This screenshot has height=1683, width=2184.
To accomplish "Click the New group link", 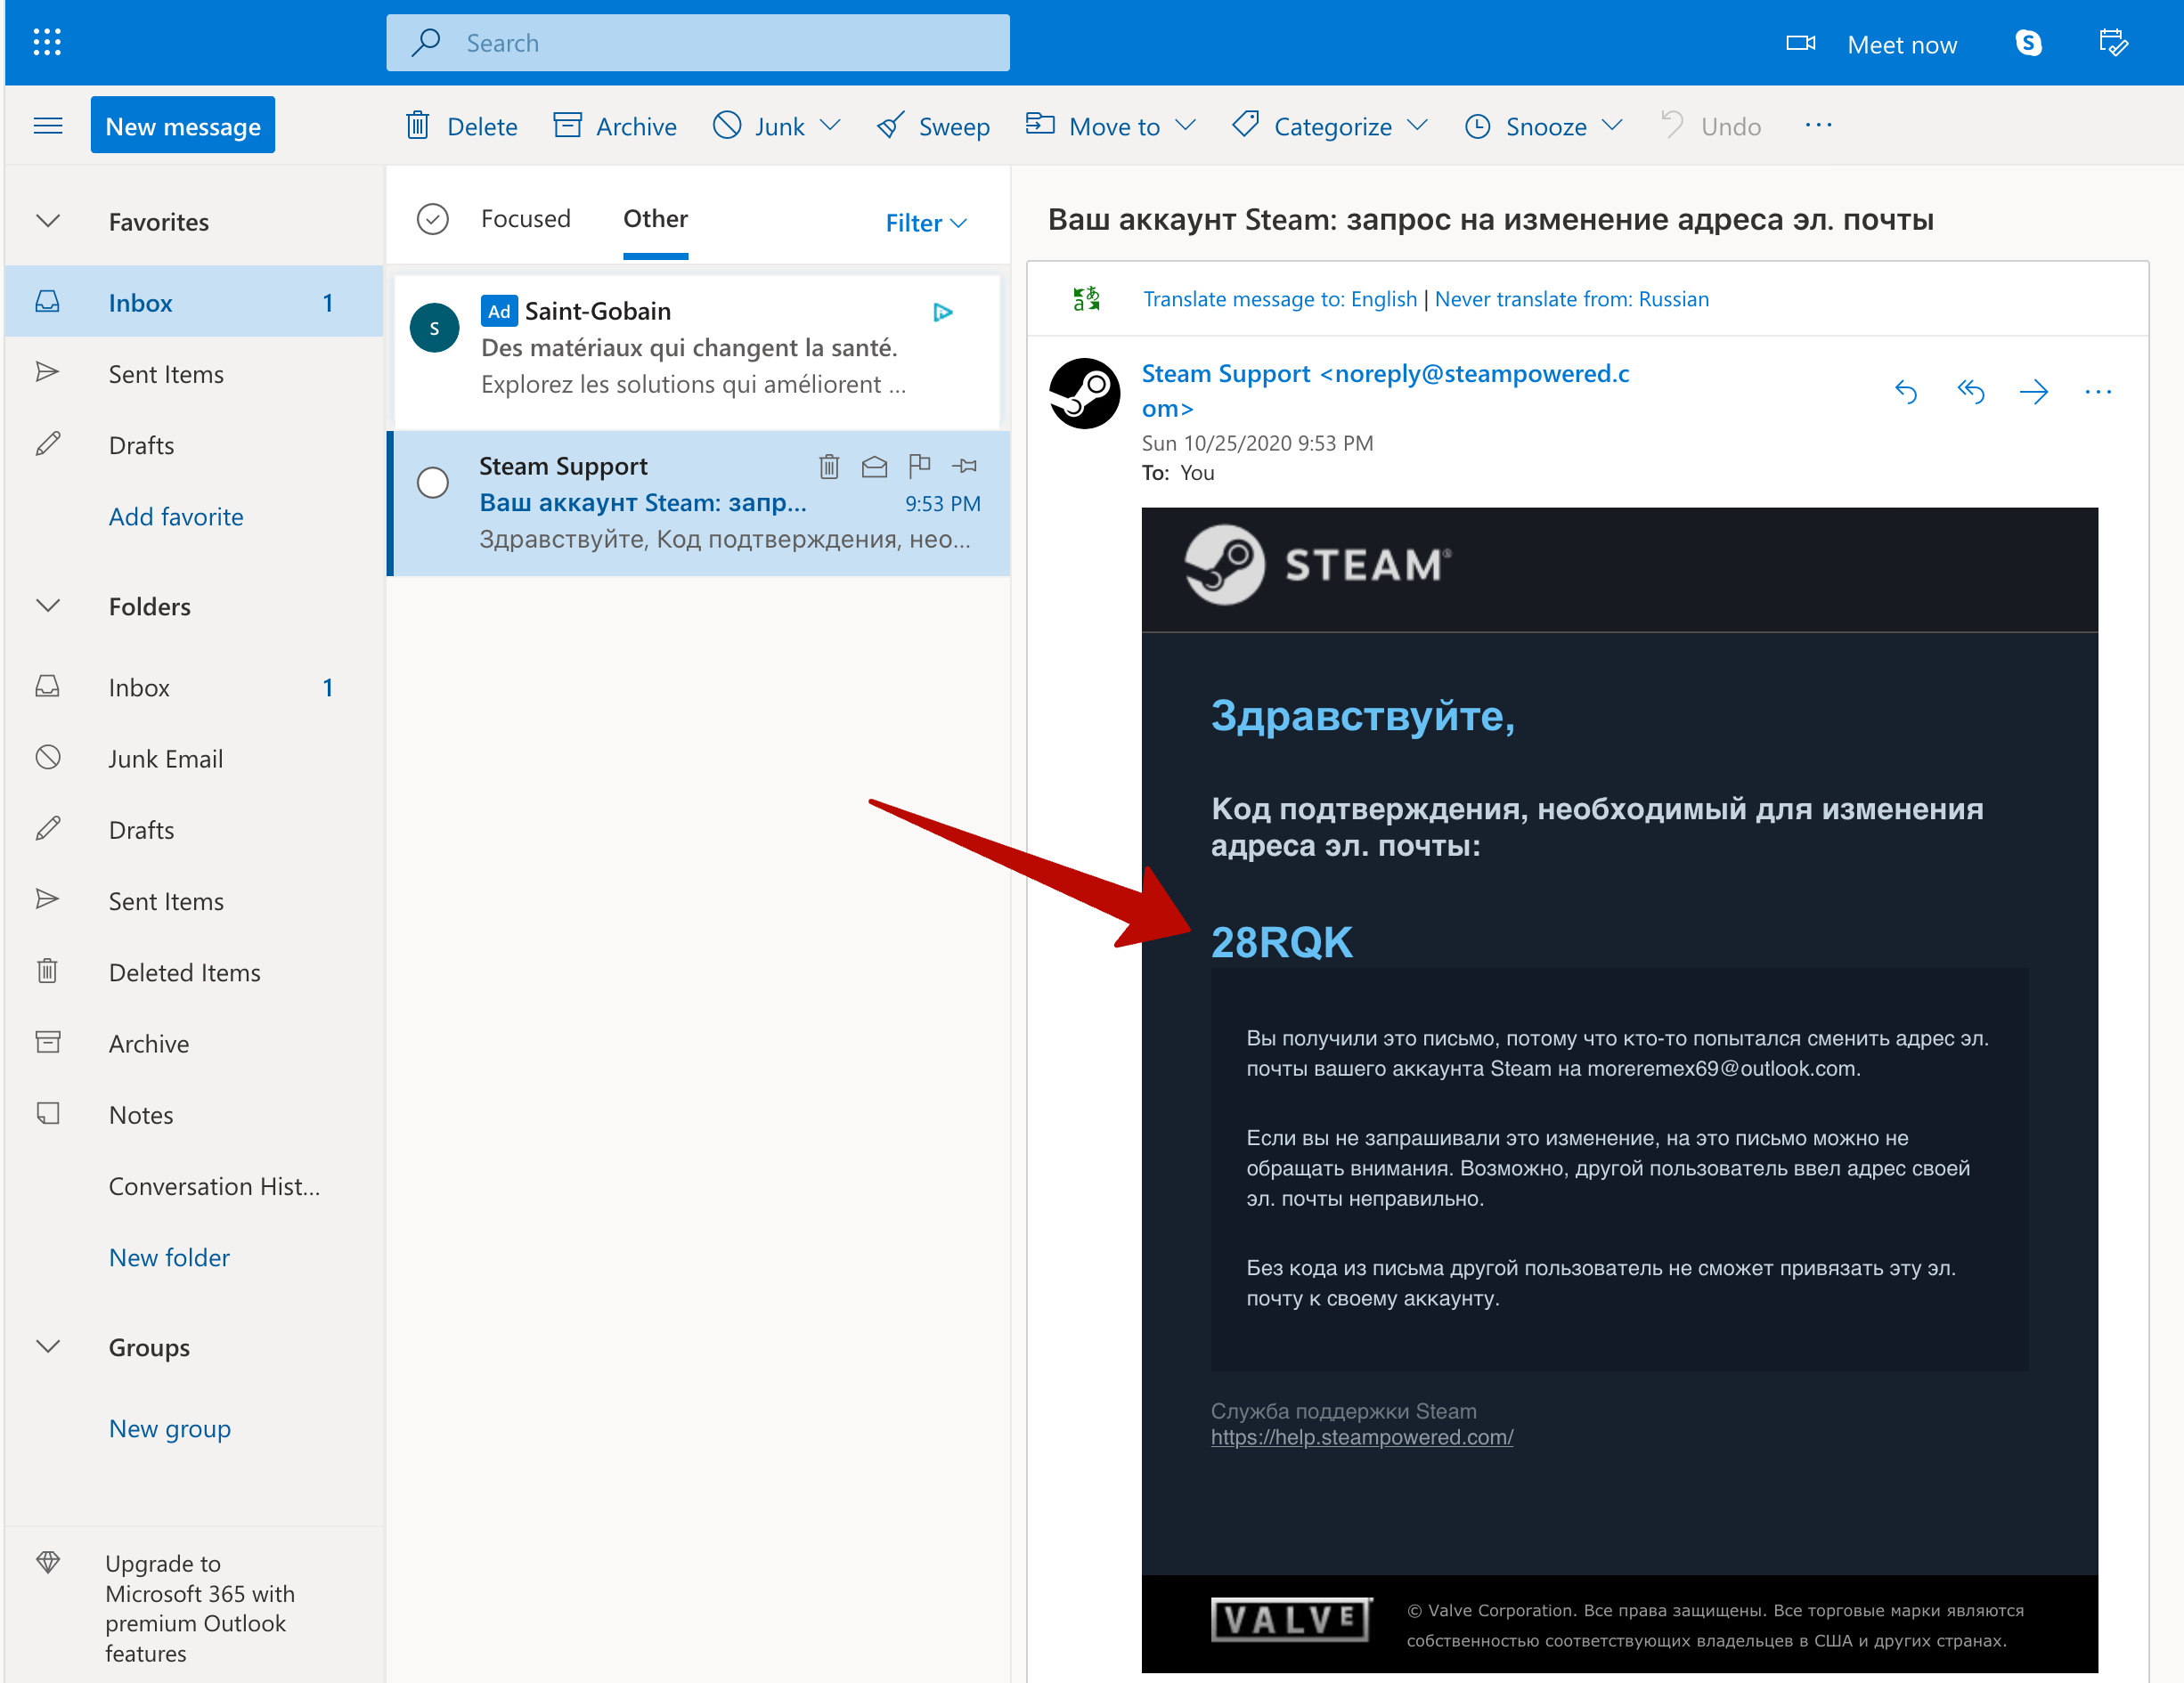I will click(x=170, y=1429).
